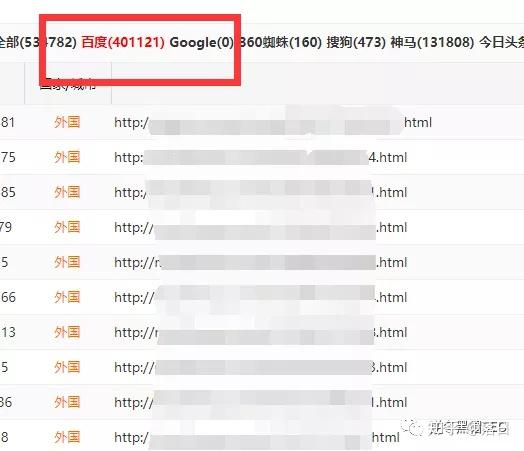
Task: Switch to the 全部 spider tab
Action: coord(38,42)
